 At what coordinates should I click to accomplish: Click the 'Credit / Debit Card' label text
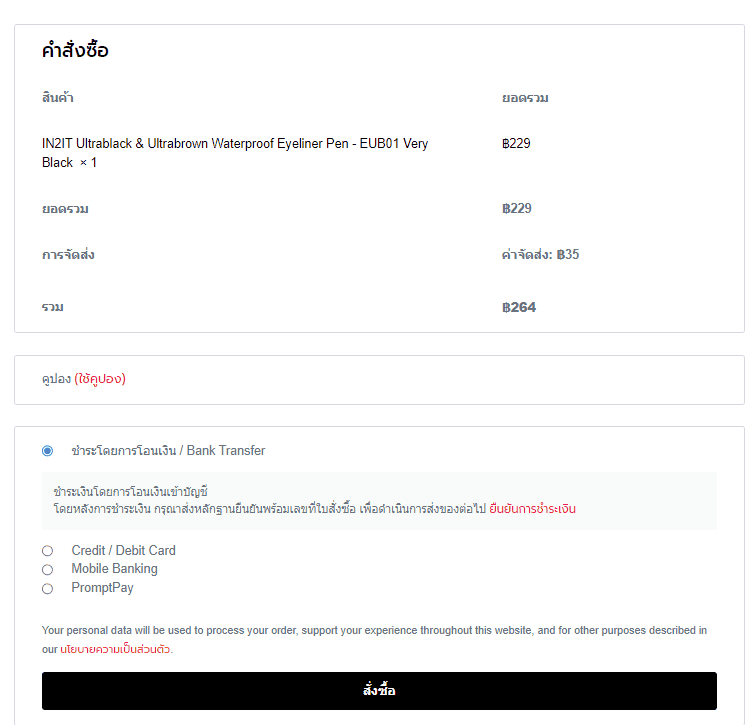[123, 551]
